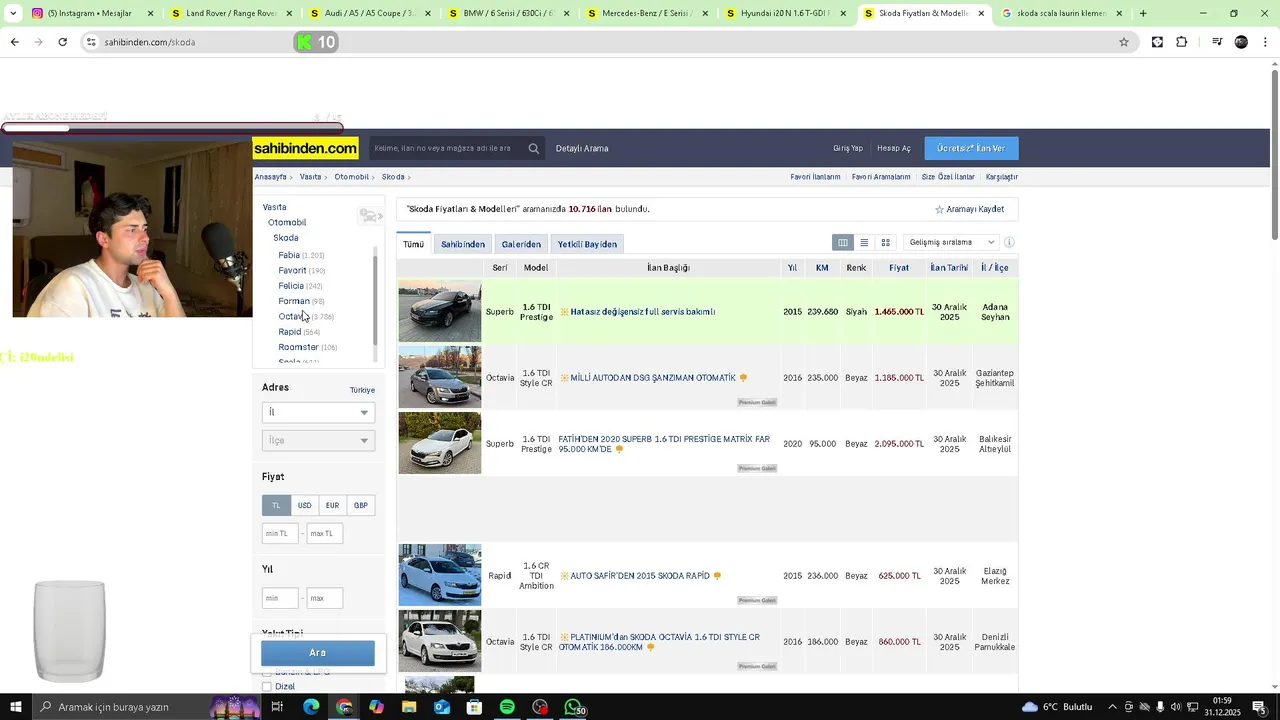Click the volume speaker icon in tray

point(1178,707)
